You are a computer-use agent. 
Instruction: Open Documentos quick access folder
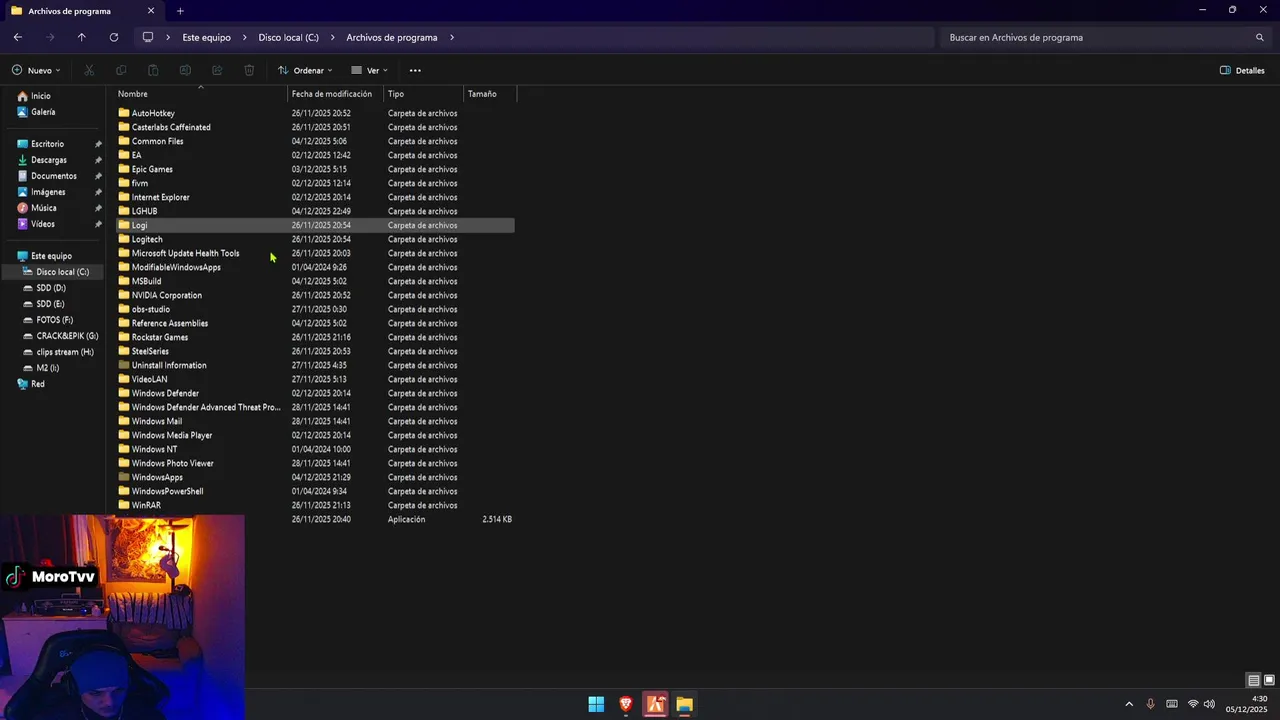coord(53,176)
